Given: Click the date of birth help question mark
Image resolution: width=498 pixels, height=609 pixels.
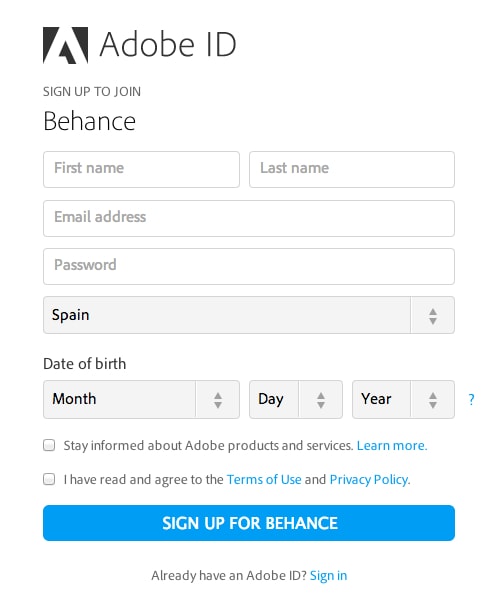Looking at the screenshot, I should 471,400.
